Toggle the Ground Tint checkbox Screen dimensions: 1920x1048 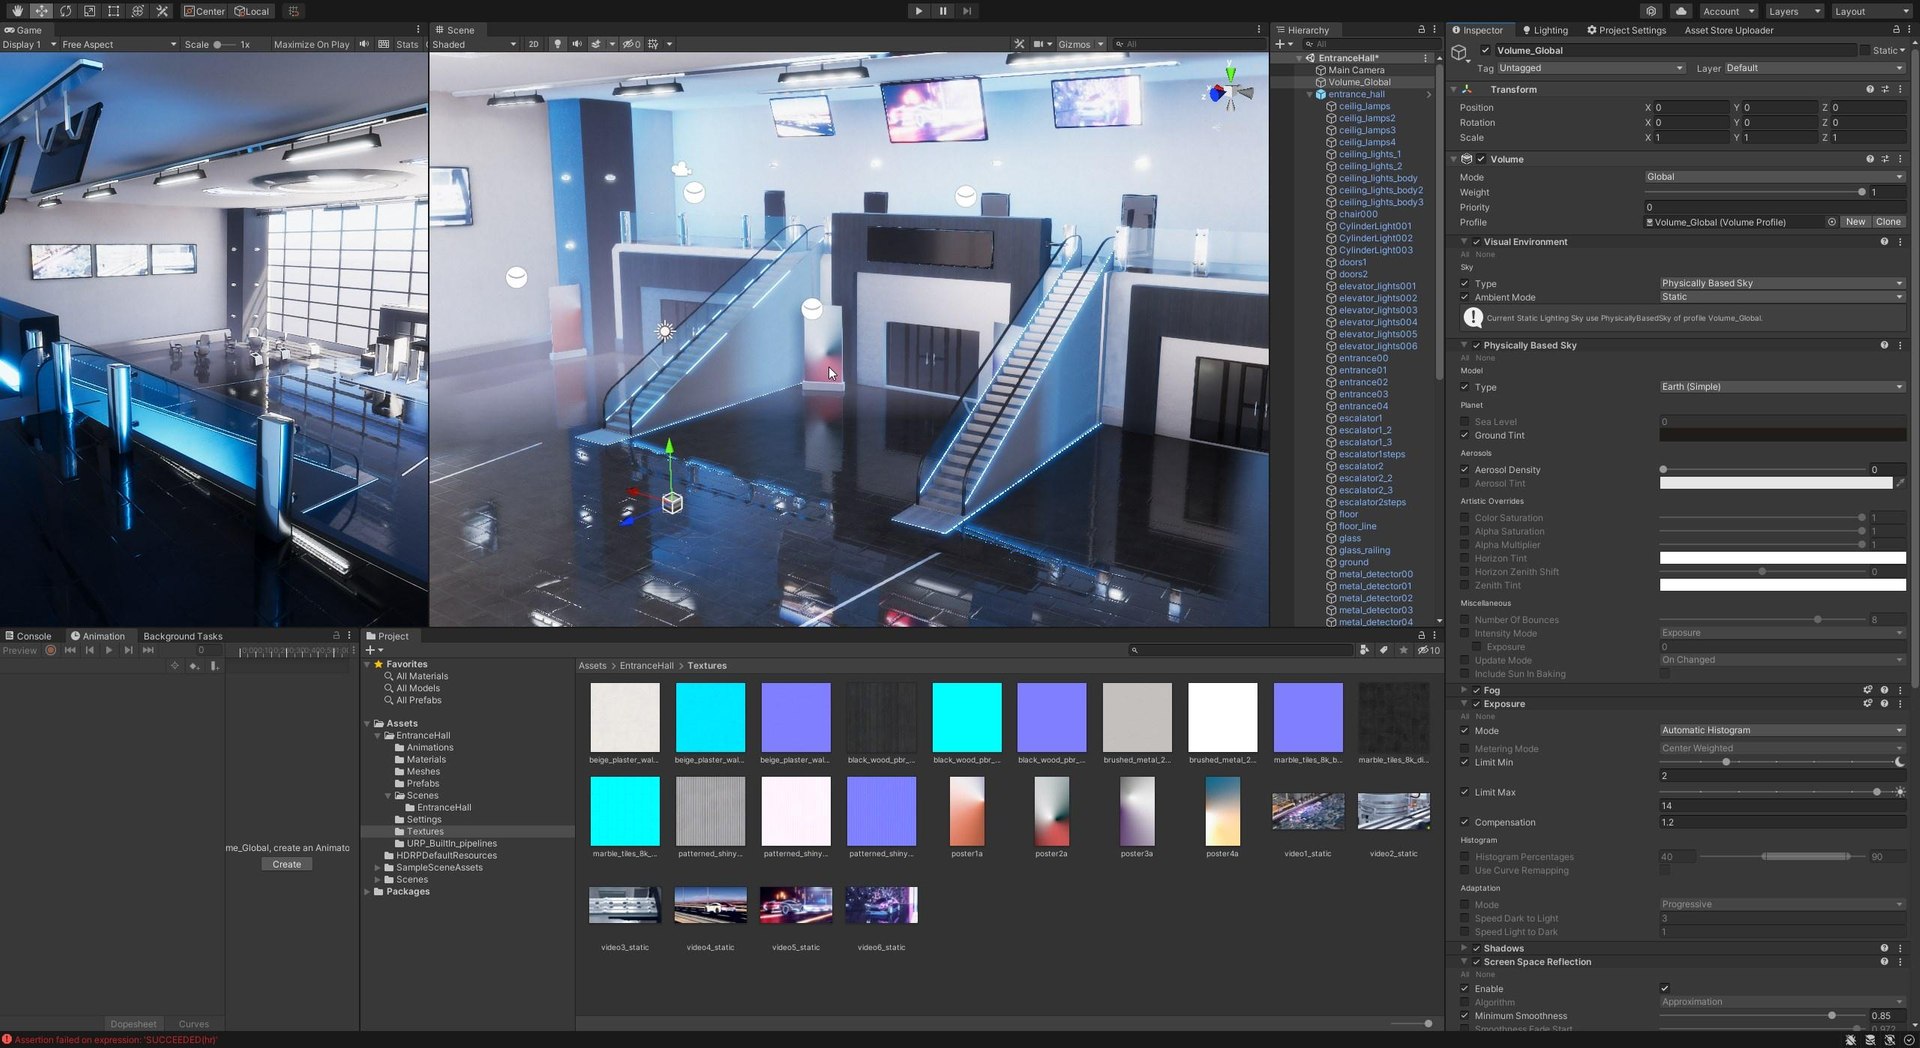click(1465, 435)
